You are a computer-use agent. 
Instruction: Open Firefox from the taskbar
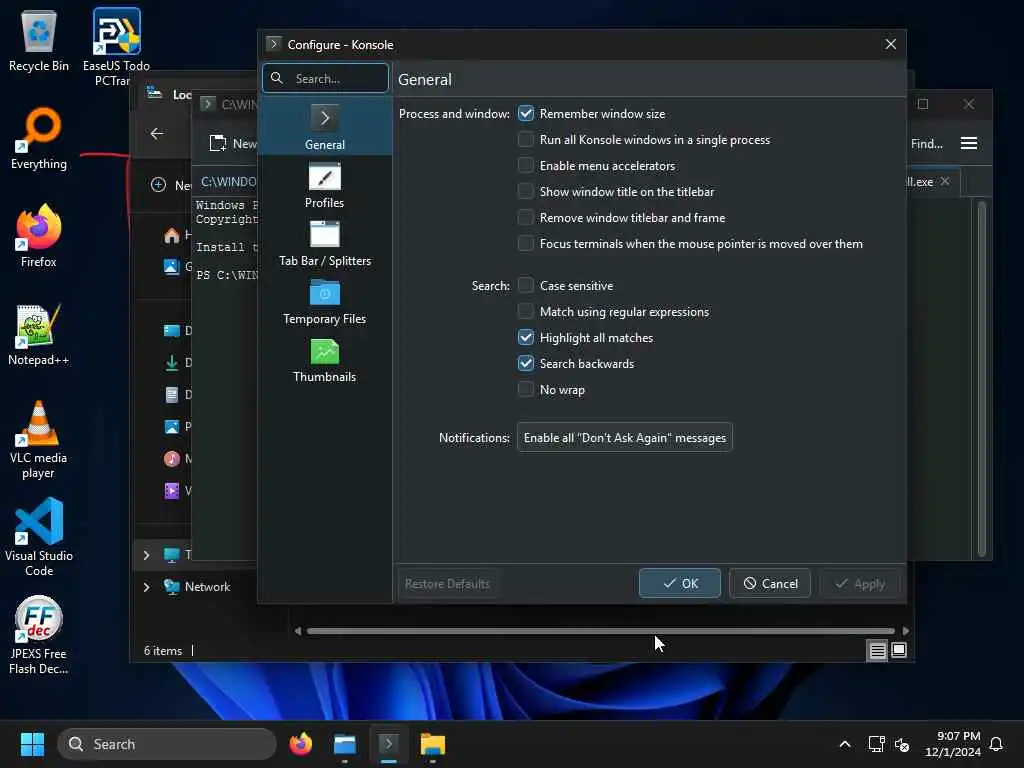coord(300,744)
